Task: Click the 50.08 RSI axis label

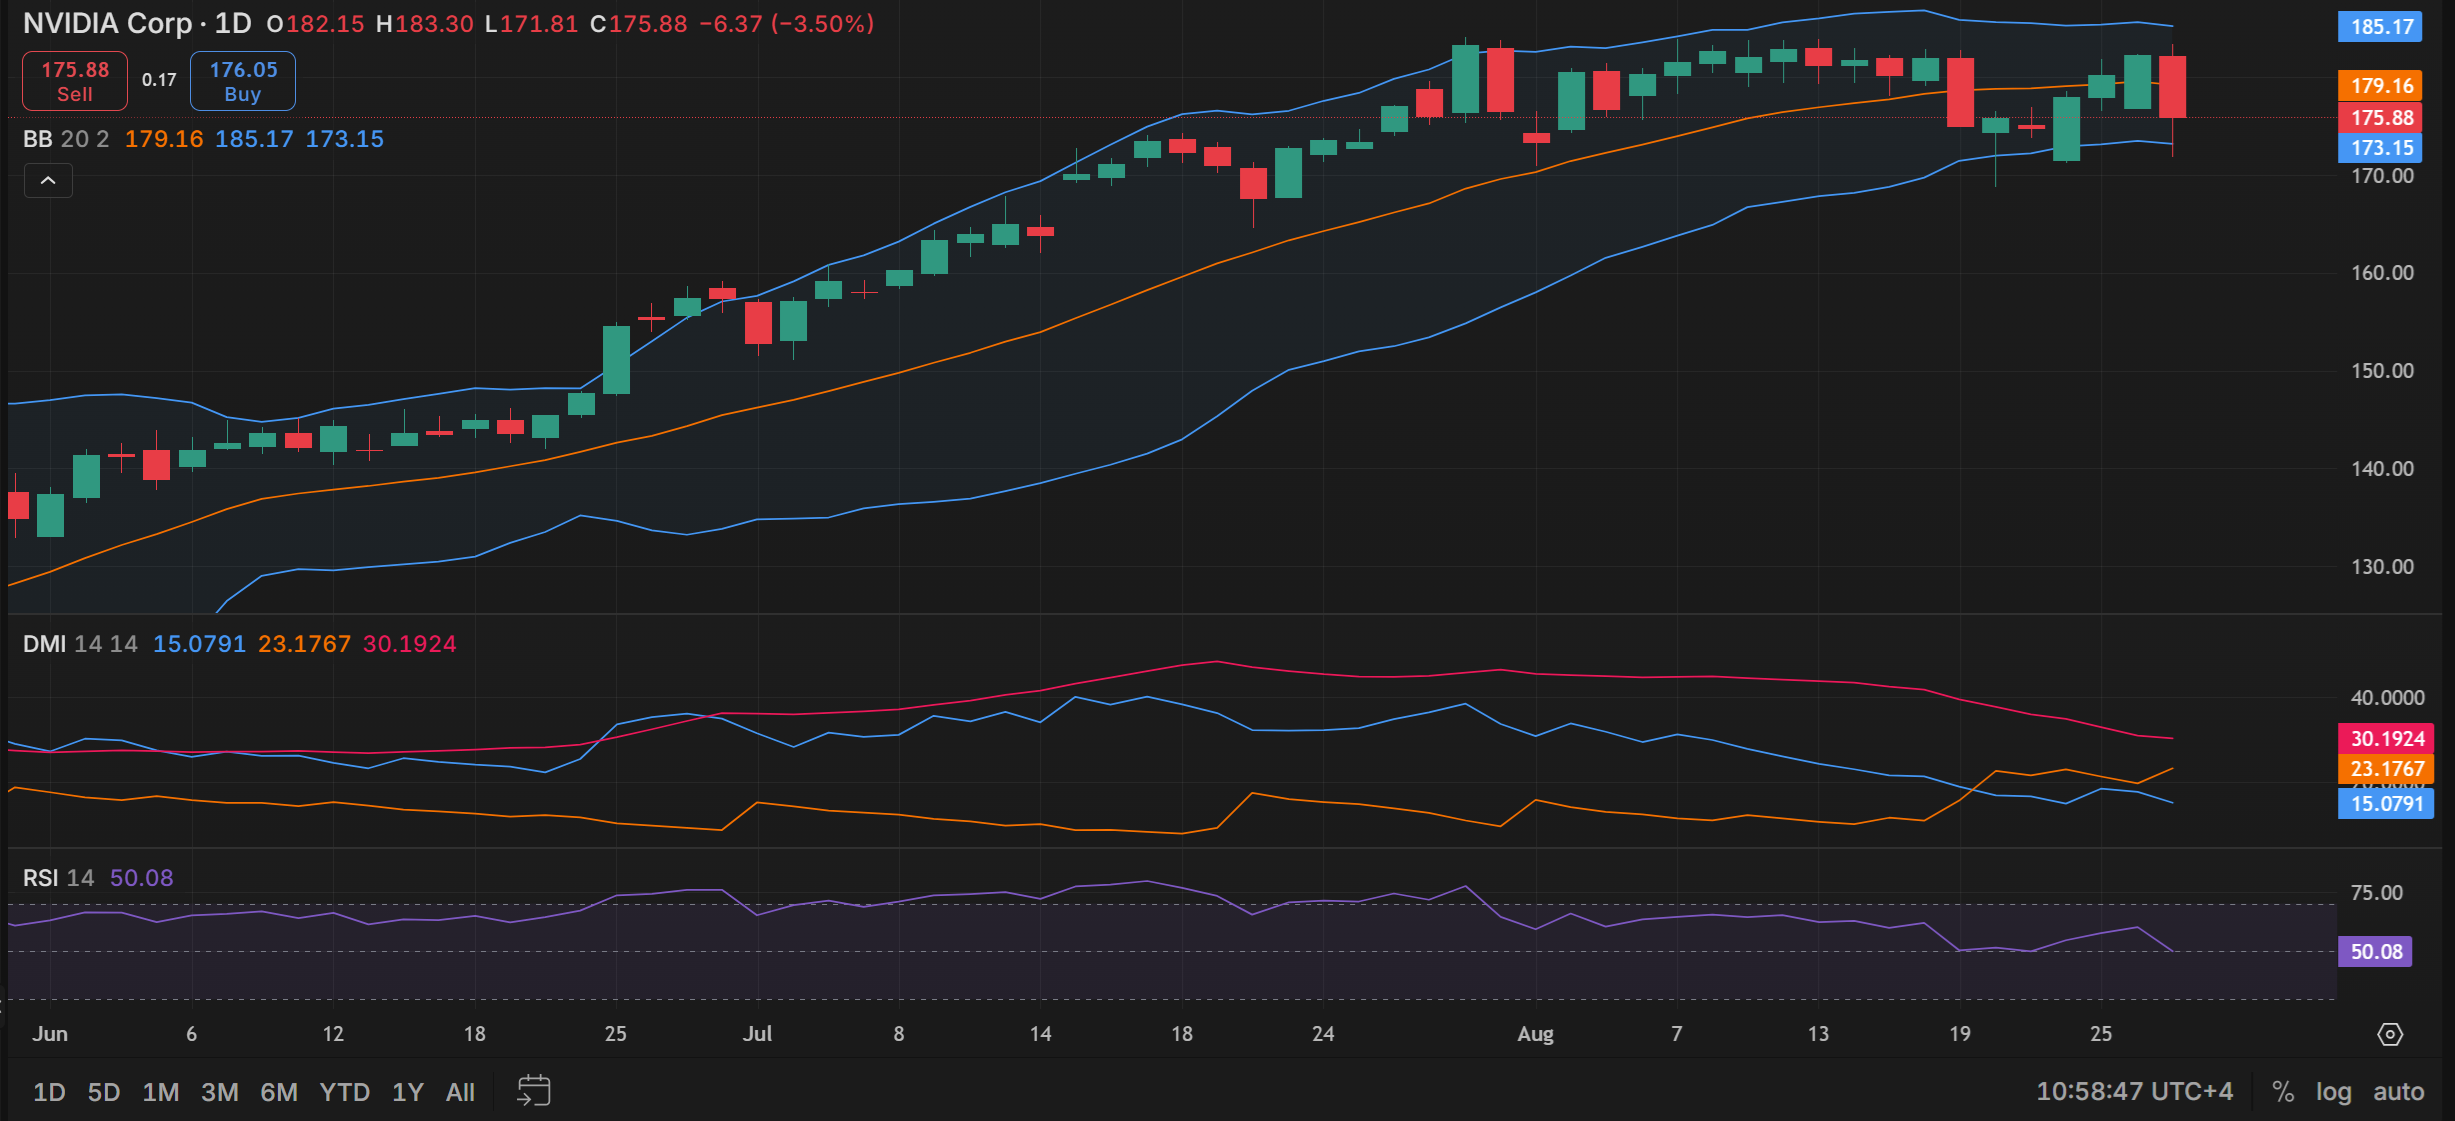Action: [x=2375, y=952]
